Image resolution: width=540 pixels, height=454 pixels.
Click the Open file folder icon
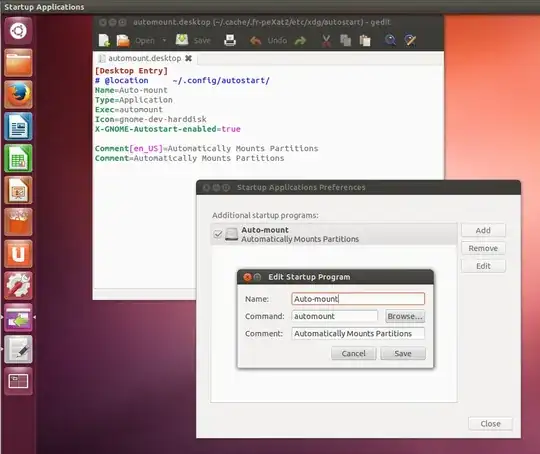tap(123, 41)
